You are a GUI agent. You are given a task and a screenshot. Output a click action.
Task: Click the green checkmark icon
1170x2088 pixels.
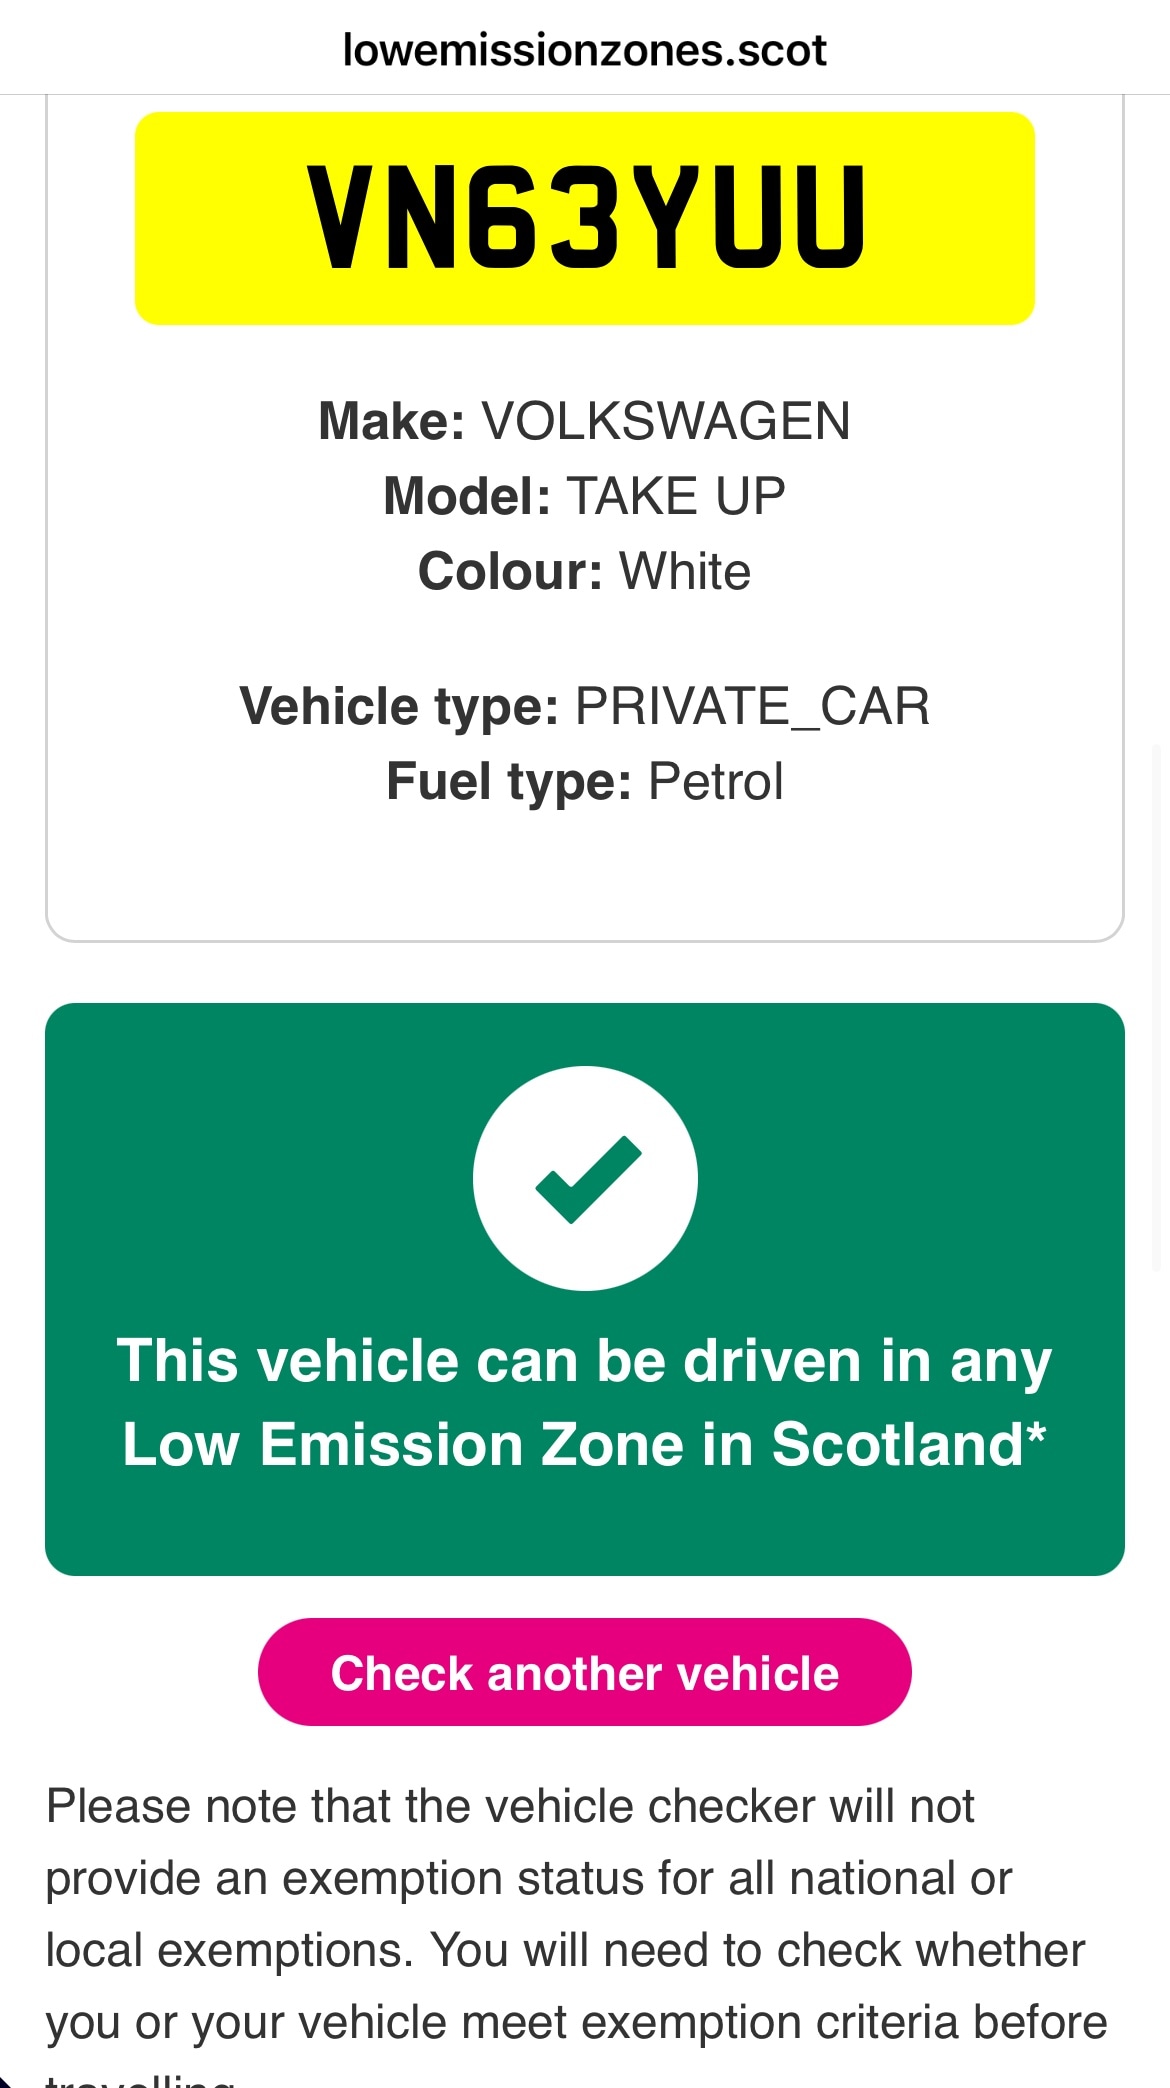(586, 1179)
